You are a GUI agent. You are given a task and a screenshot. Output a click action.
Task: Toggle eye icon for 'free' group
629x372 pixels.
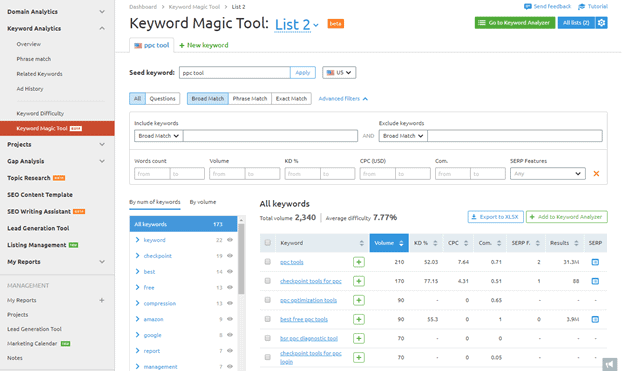tap(230, 287)
